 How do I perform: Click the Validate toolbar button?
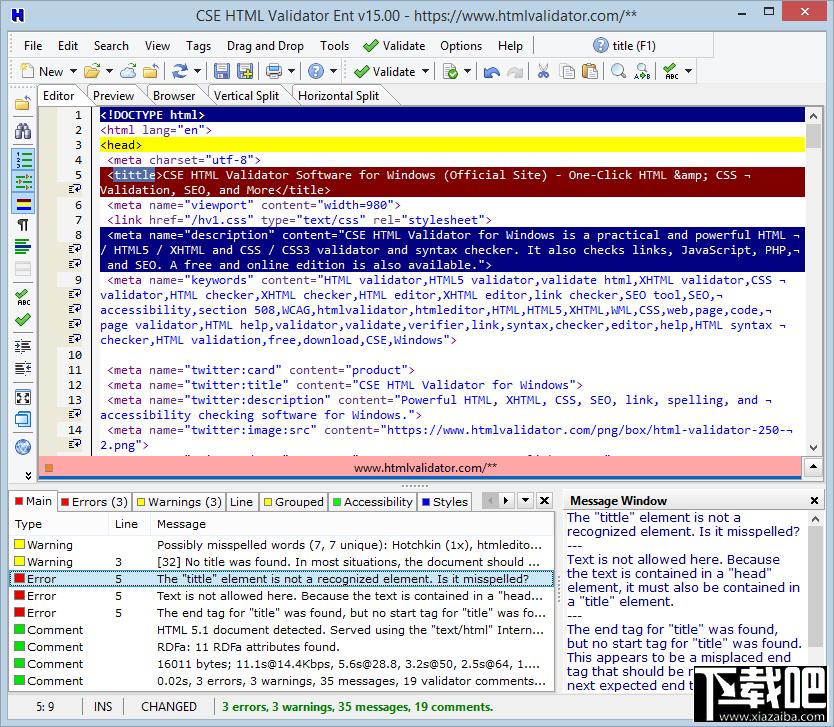pos(385,71)
